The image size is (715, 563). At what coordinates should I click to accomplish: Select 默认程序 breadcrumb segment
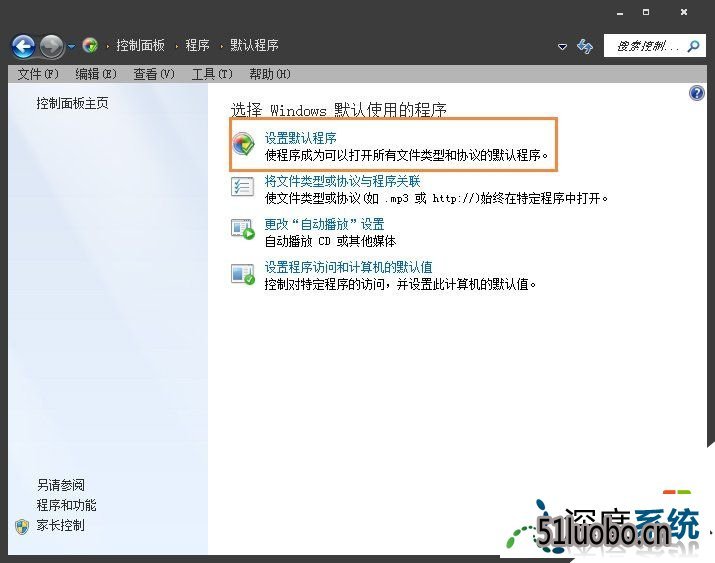[254, 45]
